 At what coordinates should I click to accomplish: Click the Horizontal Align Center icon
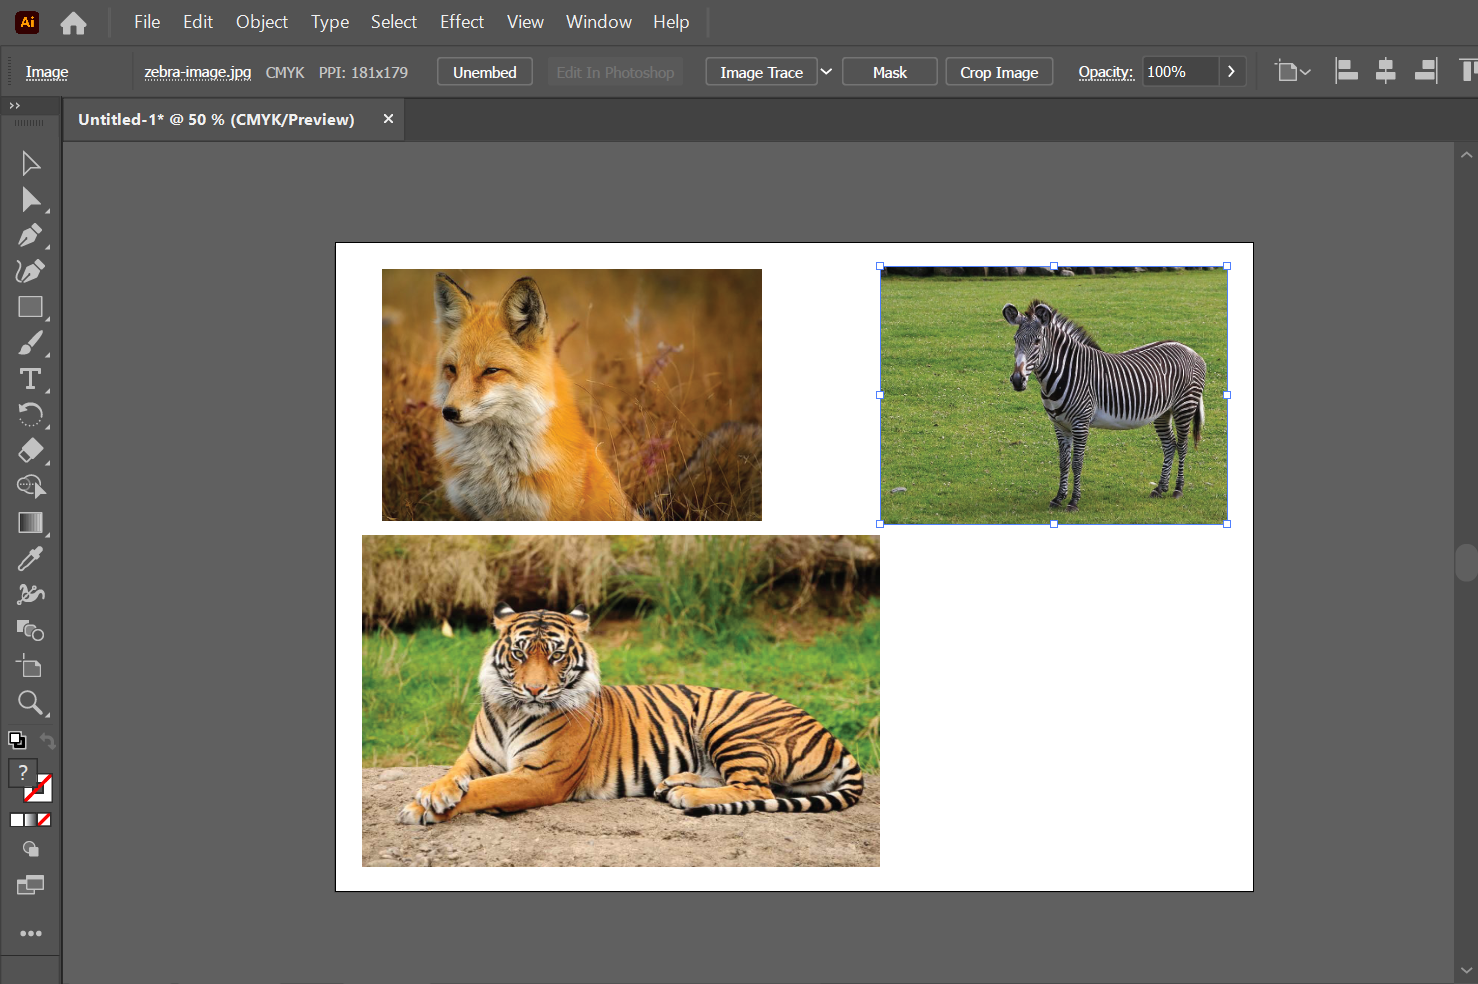click(1385, 71)
